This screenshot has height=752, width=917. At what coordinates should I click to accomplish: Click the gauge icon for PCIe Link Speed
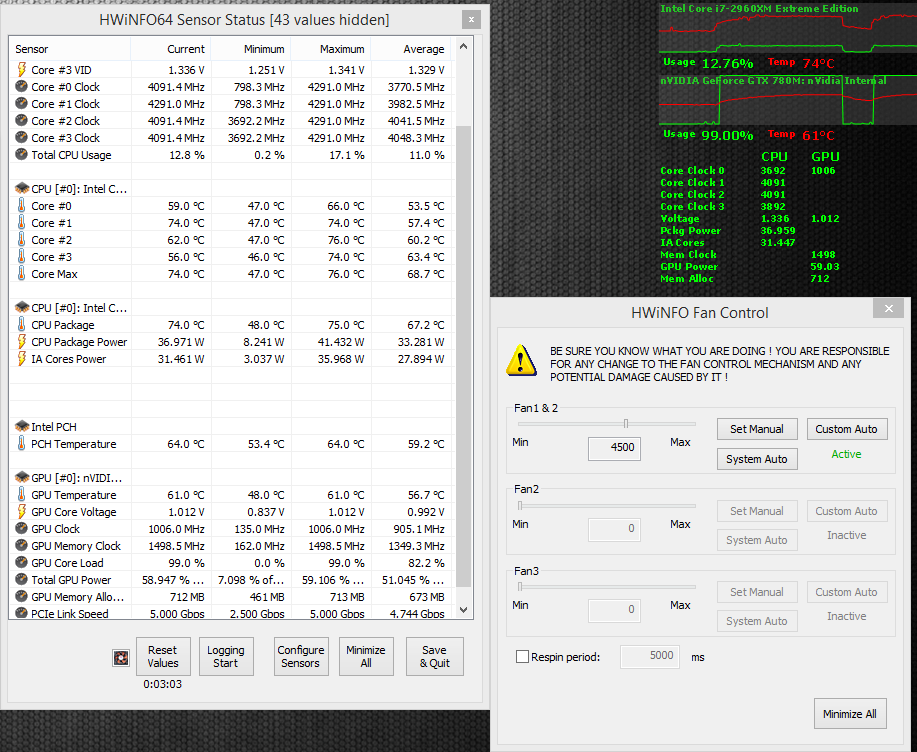(x=22, y=613)
